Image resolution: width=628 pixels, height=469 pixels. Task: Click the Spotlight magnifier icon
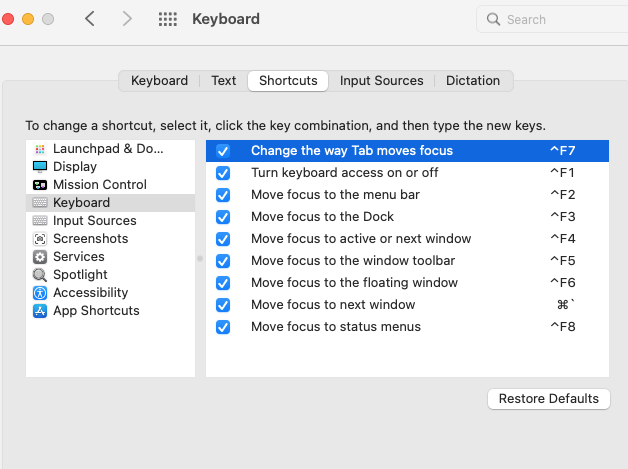[40, 275]
